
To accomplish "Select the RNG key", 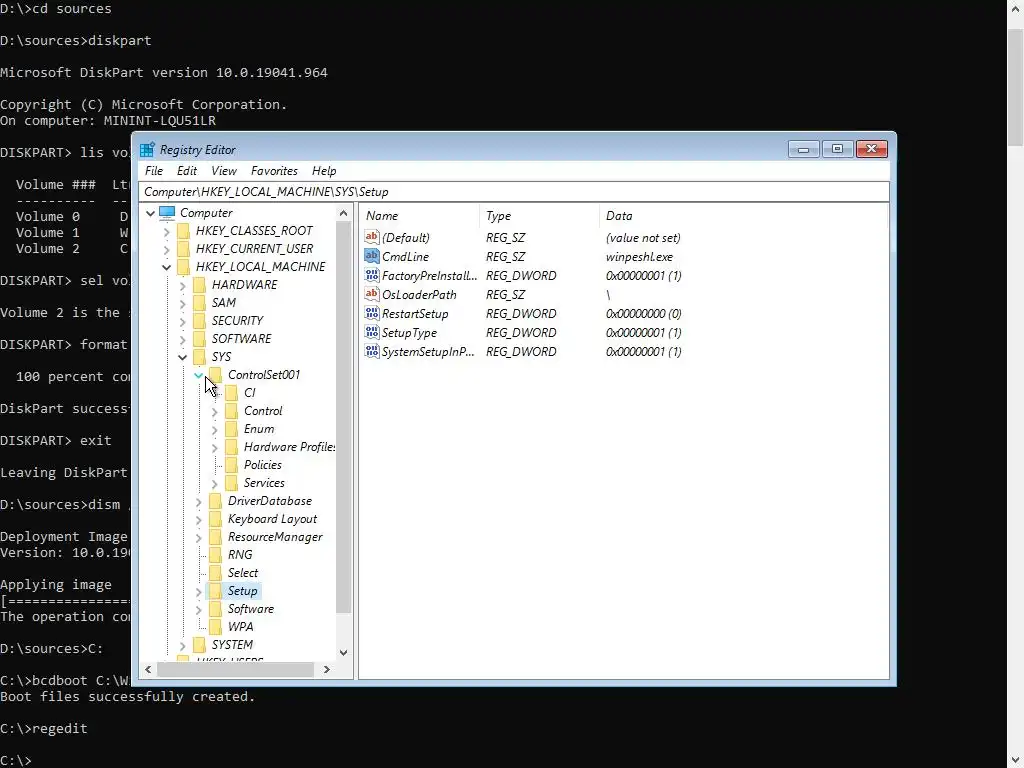I will 240,555.
